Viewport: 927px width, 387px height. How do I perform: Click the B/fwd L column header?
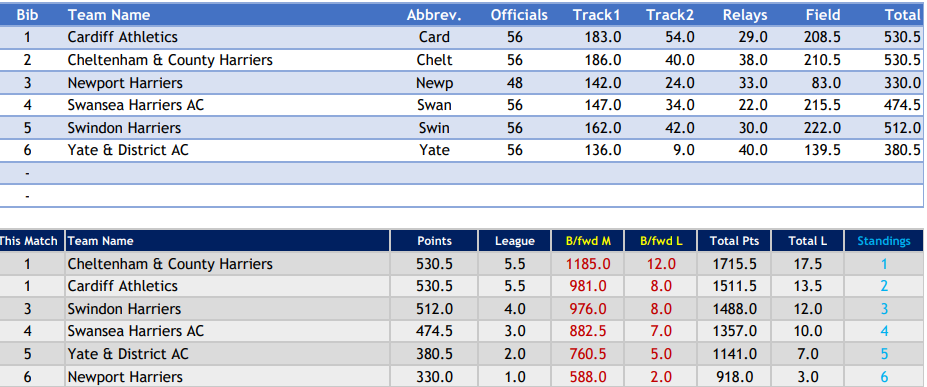660,241
